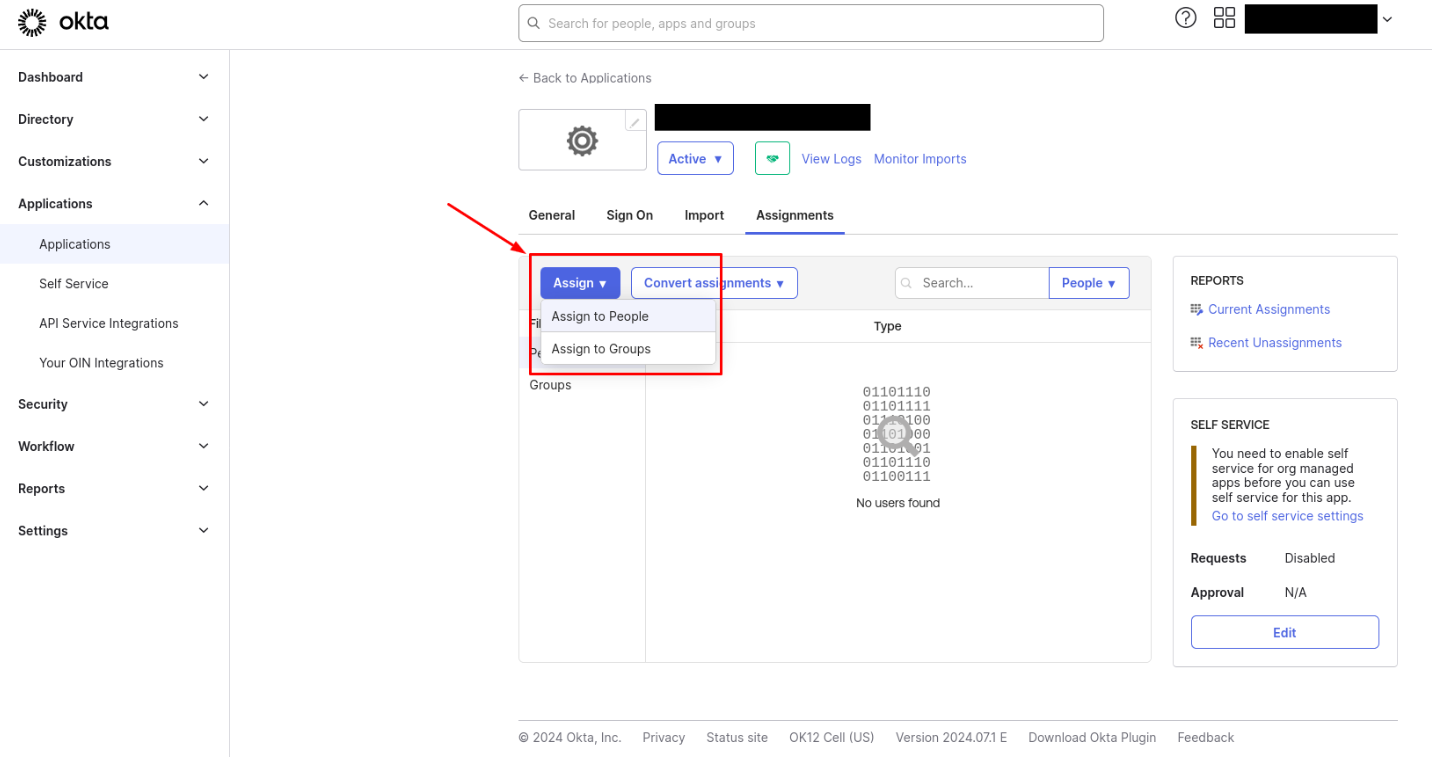Switch to the Import tab
Image resolution: width=1432 pixels, height=757 pixels.
[x=704, y=215]
